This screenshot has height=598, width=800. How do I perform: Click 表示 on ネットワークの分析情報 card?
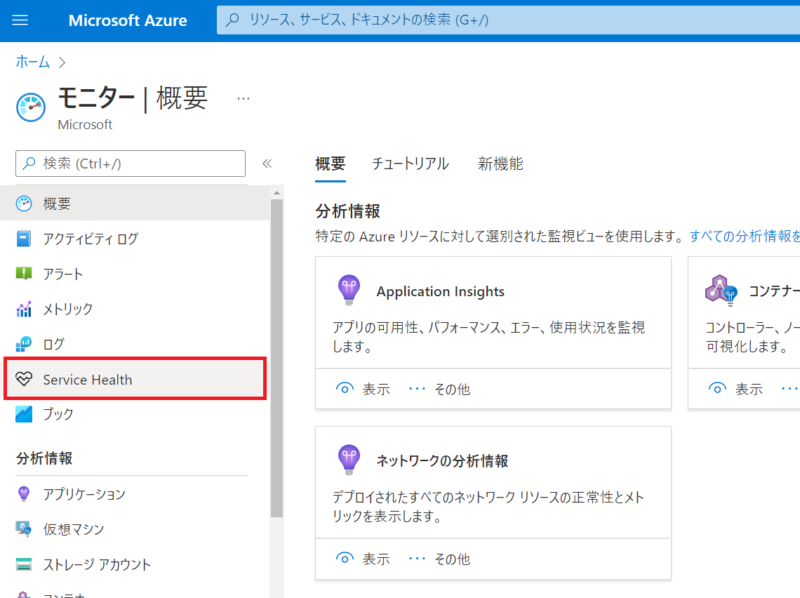coord(376,559)
